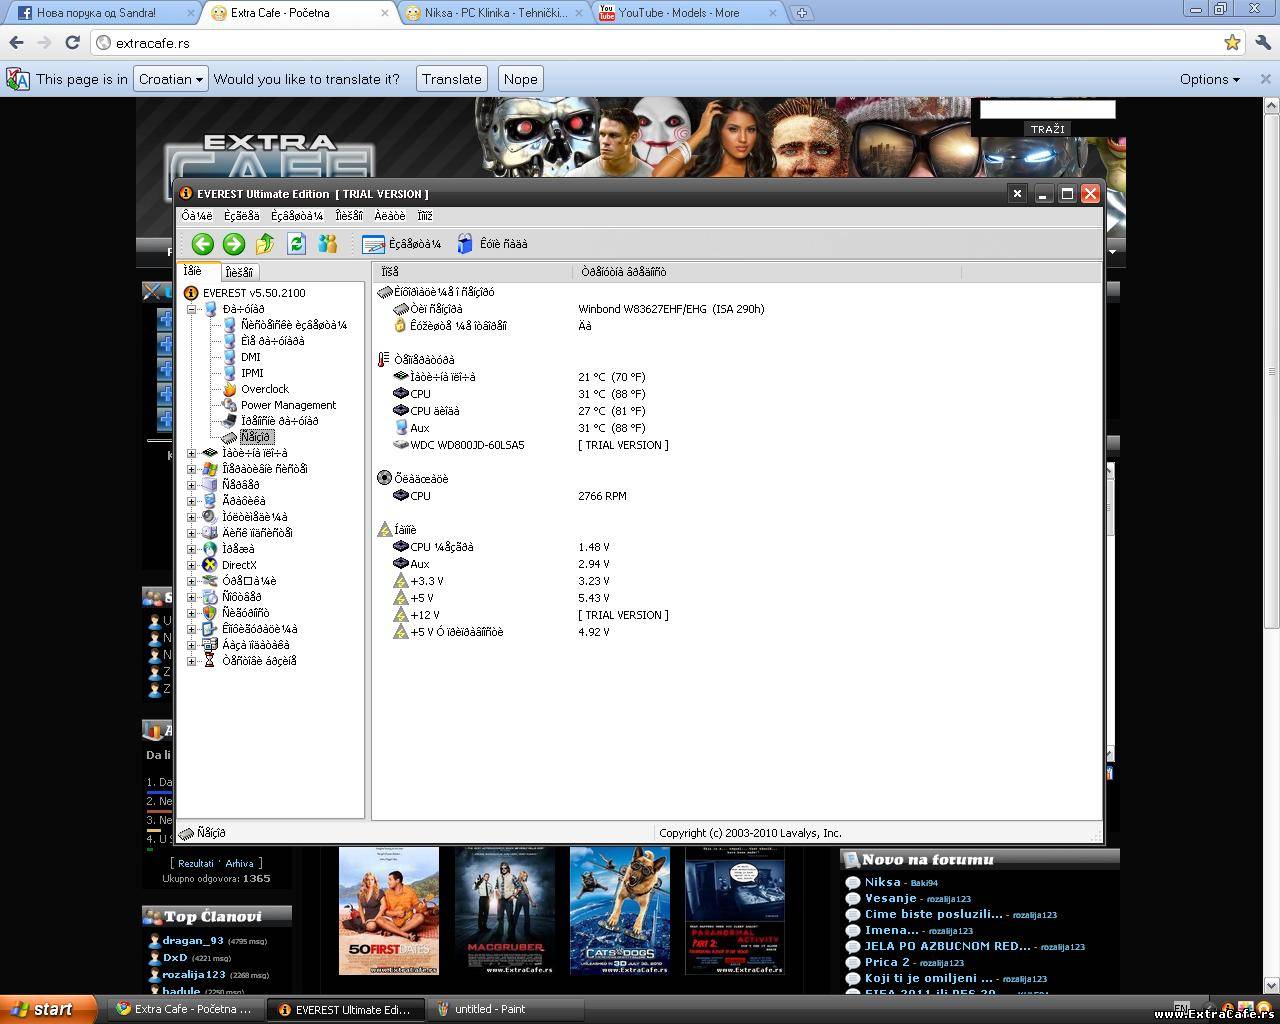Switch to the second tab of the EVEREST left panel
This screenshot has height=1024, width=1280.
click(x=240, y=272)
